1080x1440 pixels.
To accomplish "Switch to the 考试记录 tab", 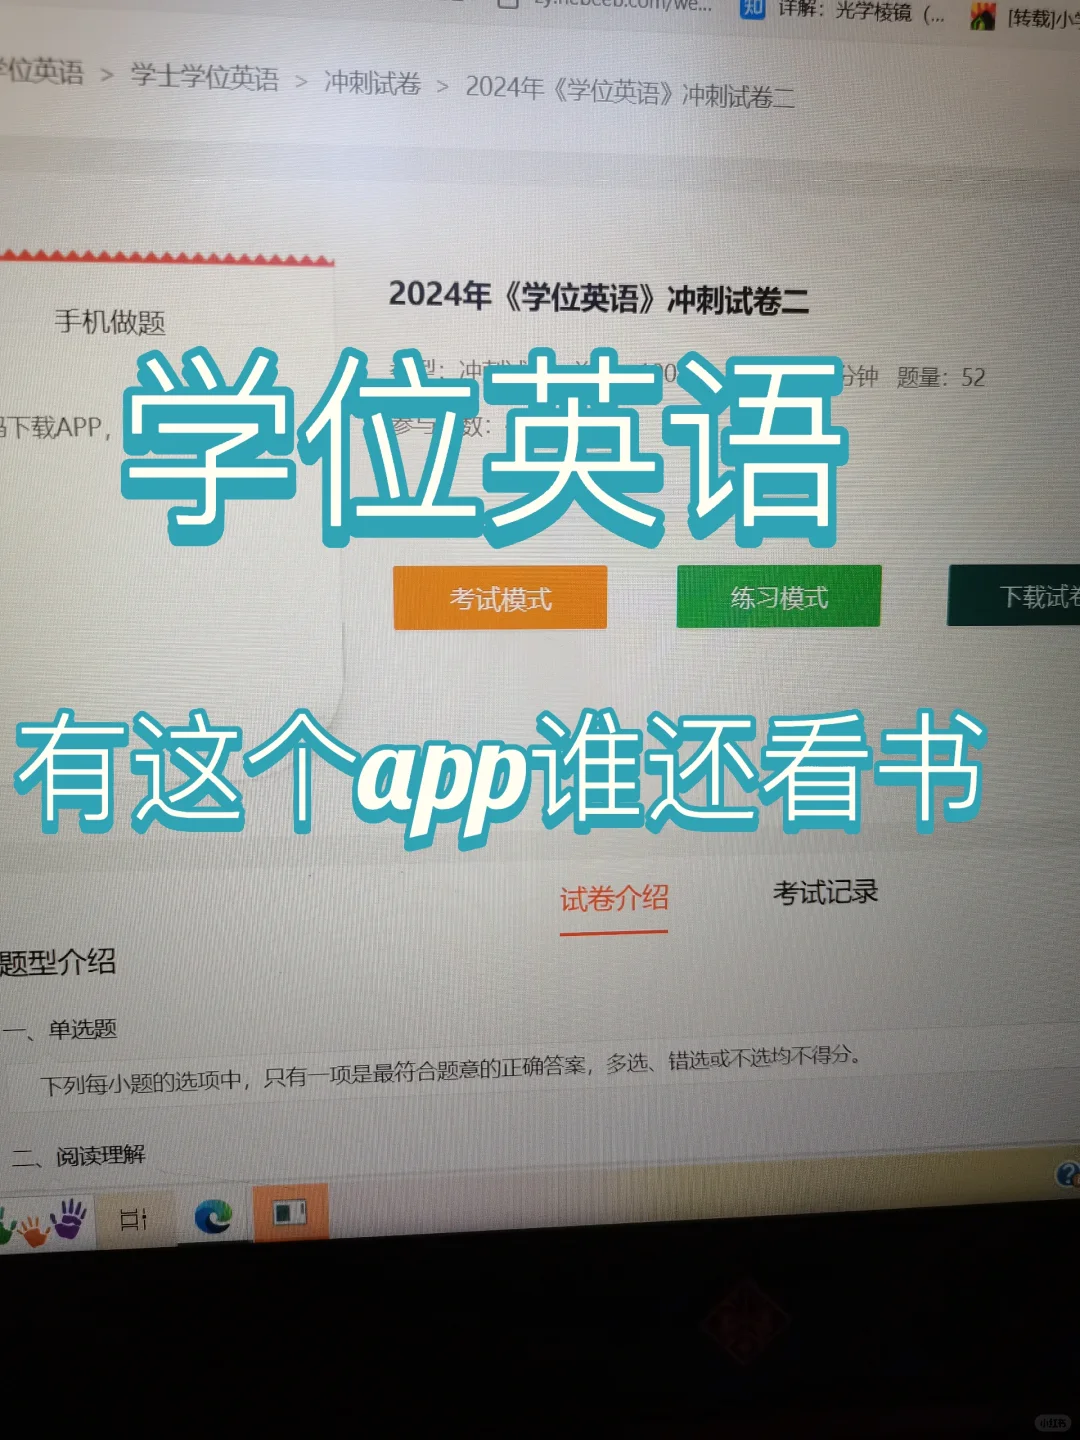I will click(823, 893).
